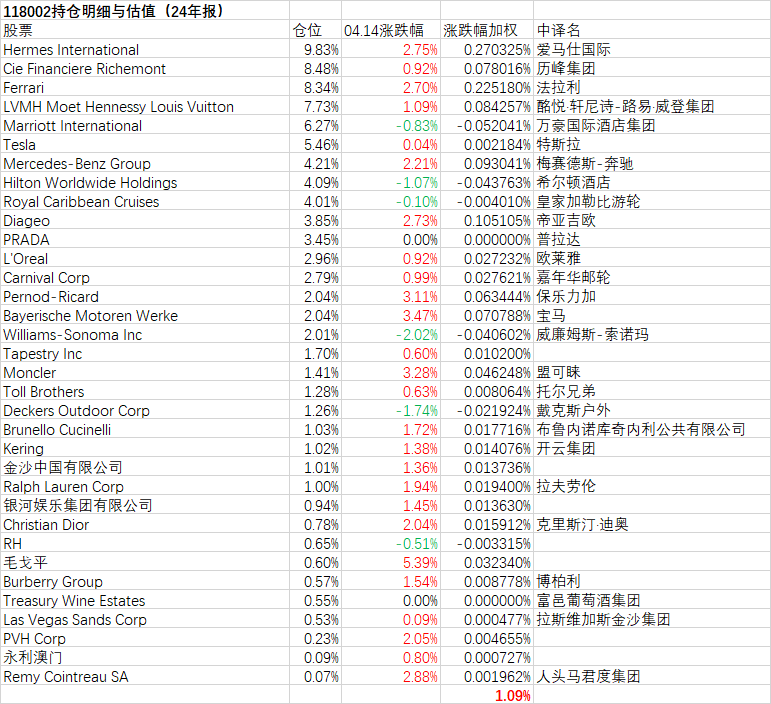Select the 金沙中国有限公司 cell

tap(145, 468)
